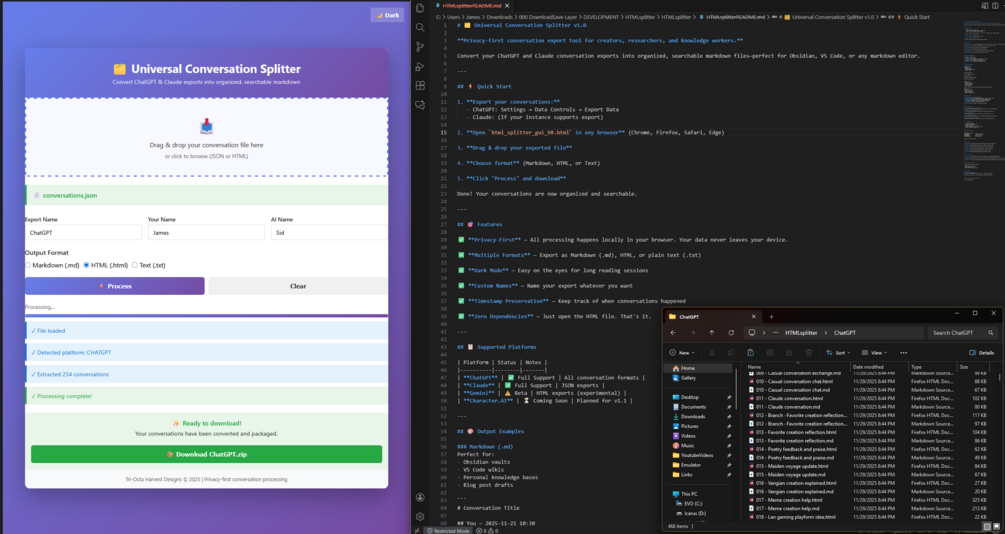Open the Accounts icon in VS Code
The width and height of the screenshot is (1005, 534).
click(x=420, y=497)
